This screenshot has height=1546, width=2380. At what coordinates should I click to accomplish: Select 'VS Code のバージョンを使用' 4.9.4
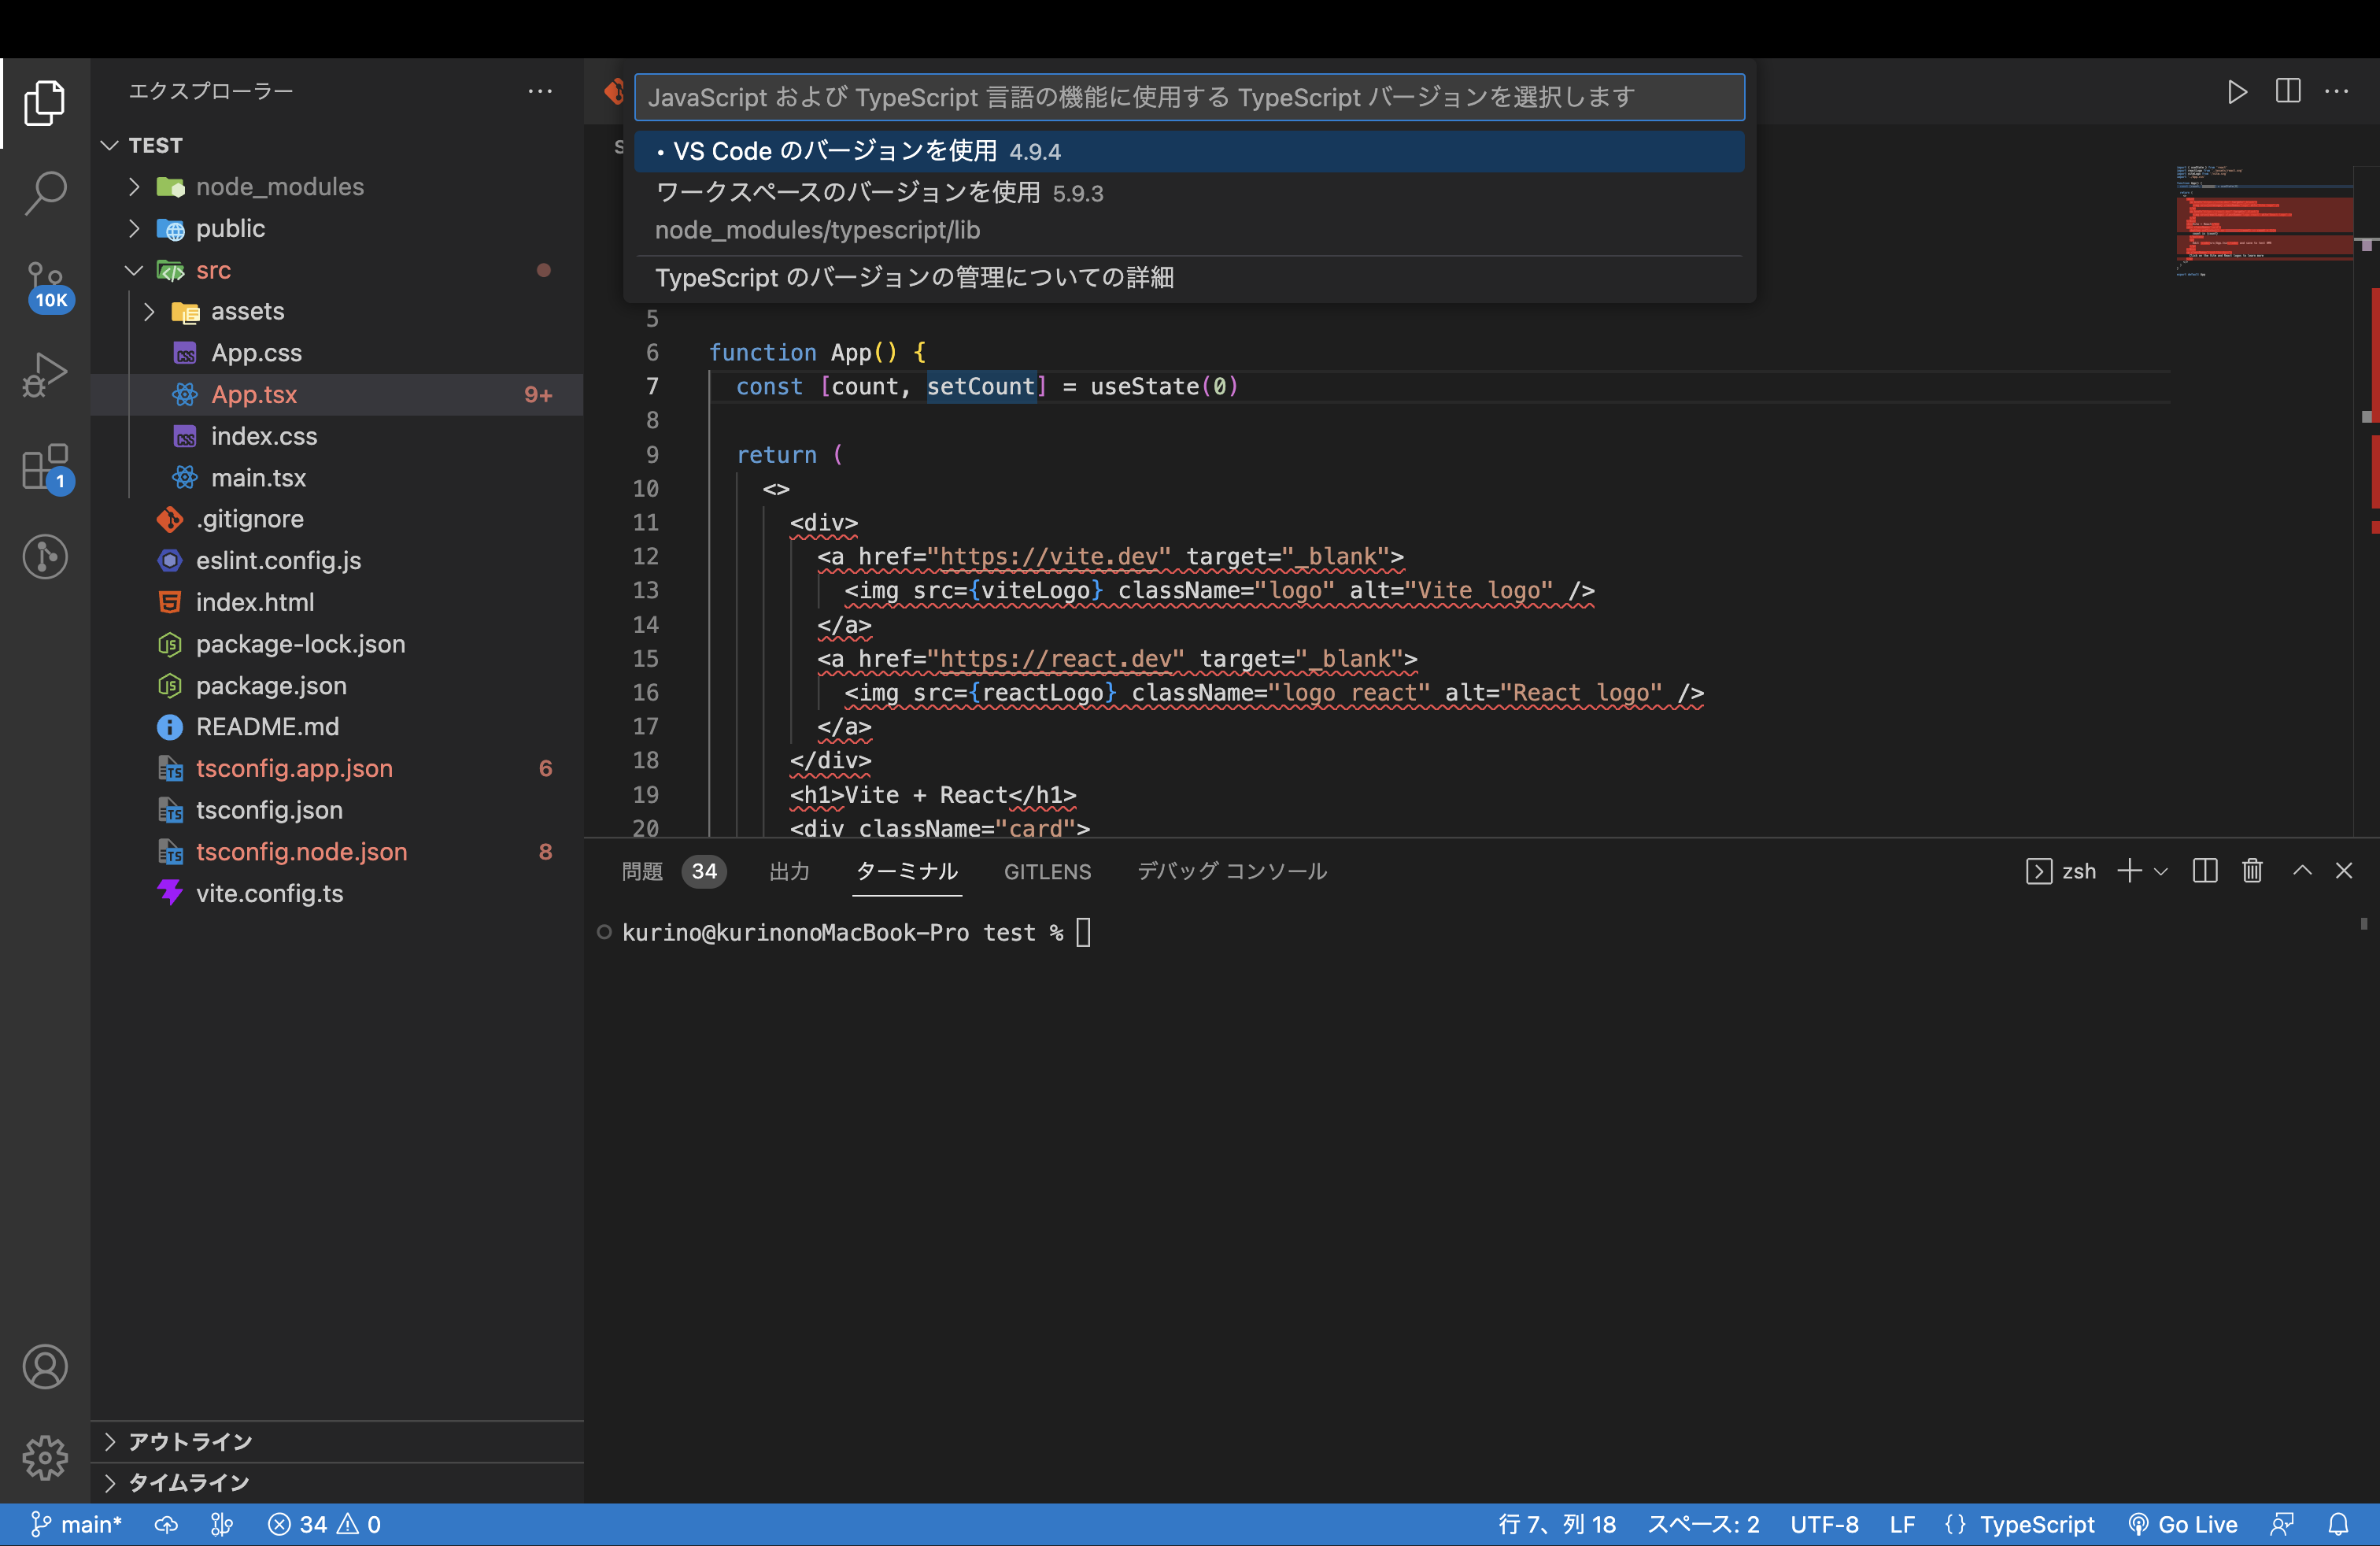[1189, 151]
